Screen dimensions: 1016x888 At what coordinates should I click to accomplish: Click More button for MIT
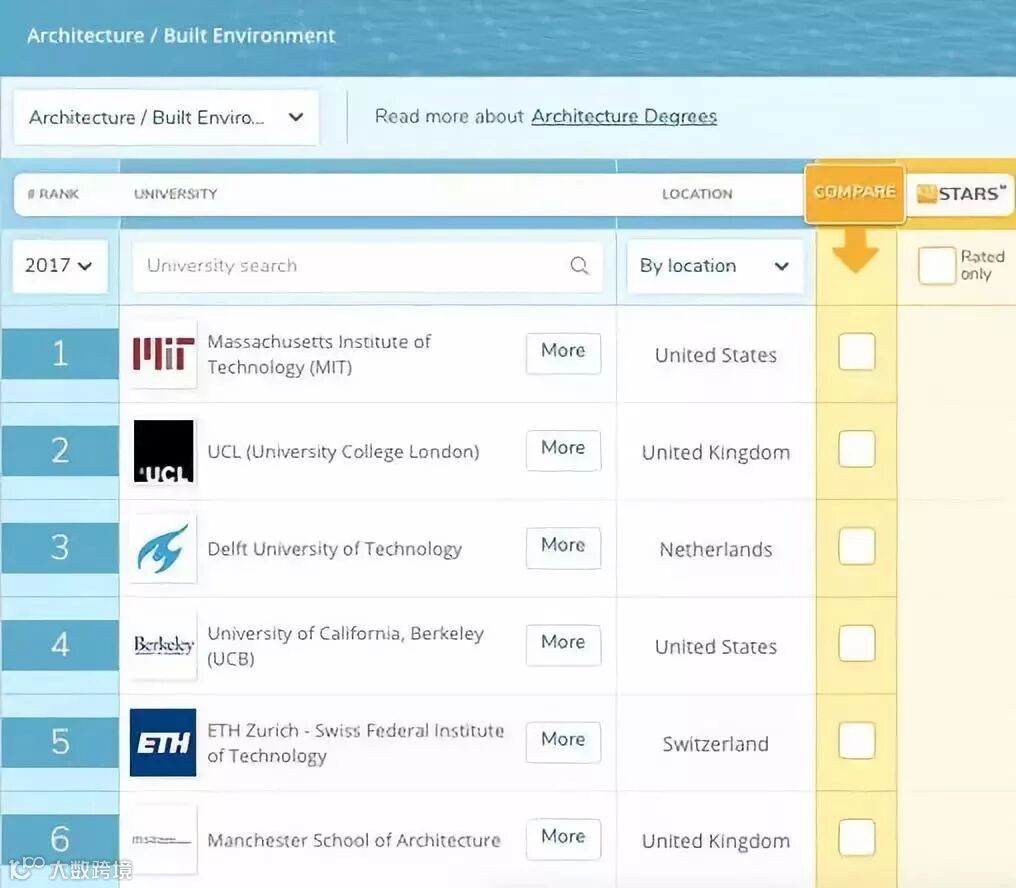tap(563, 353)
